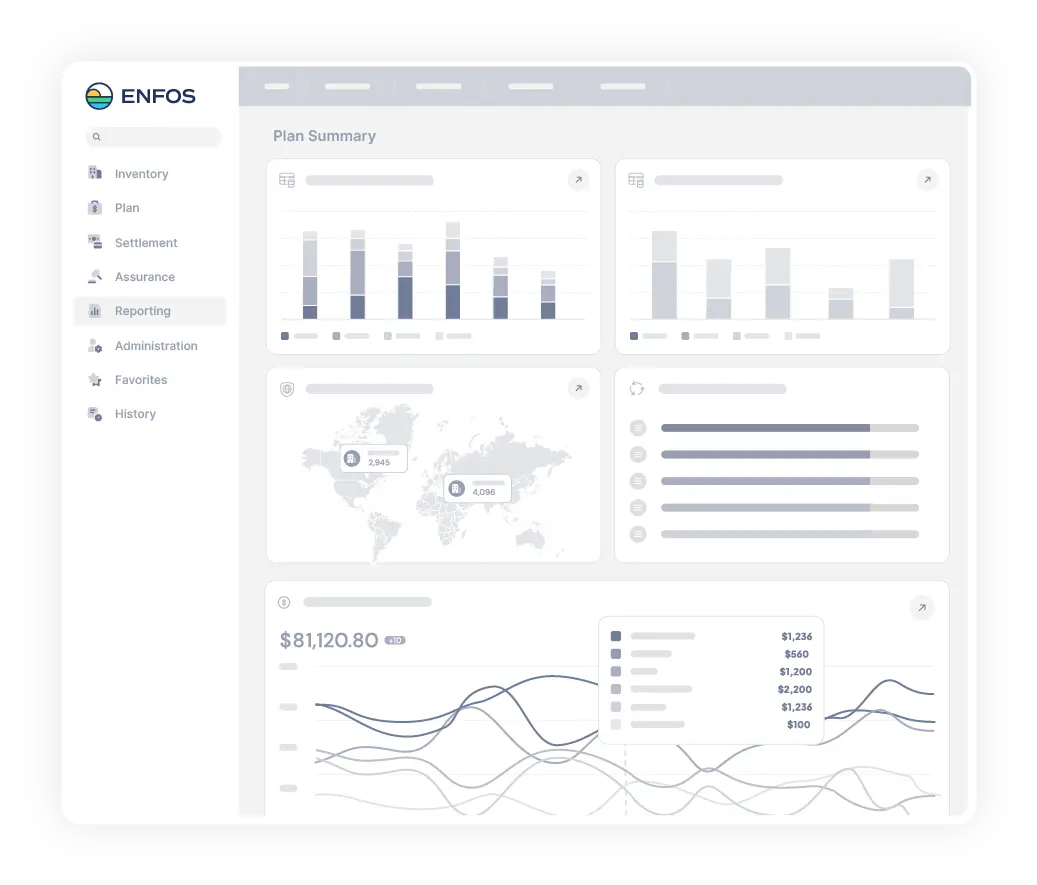Expand the map card using the corner arrow
This screenshot has width=1037, height=885.
click(x=578, y=388)
